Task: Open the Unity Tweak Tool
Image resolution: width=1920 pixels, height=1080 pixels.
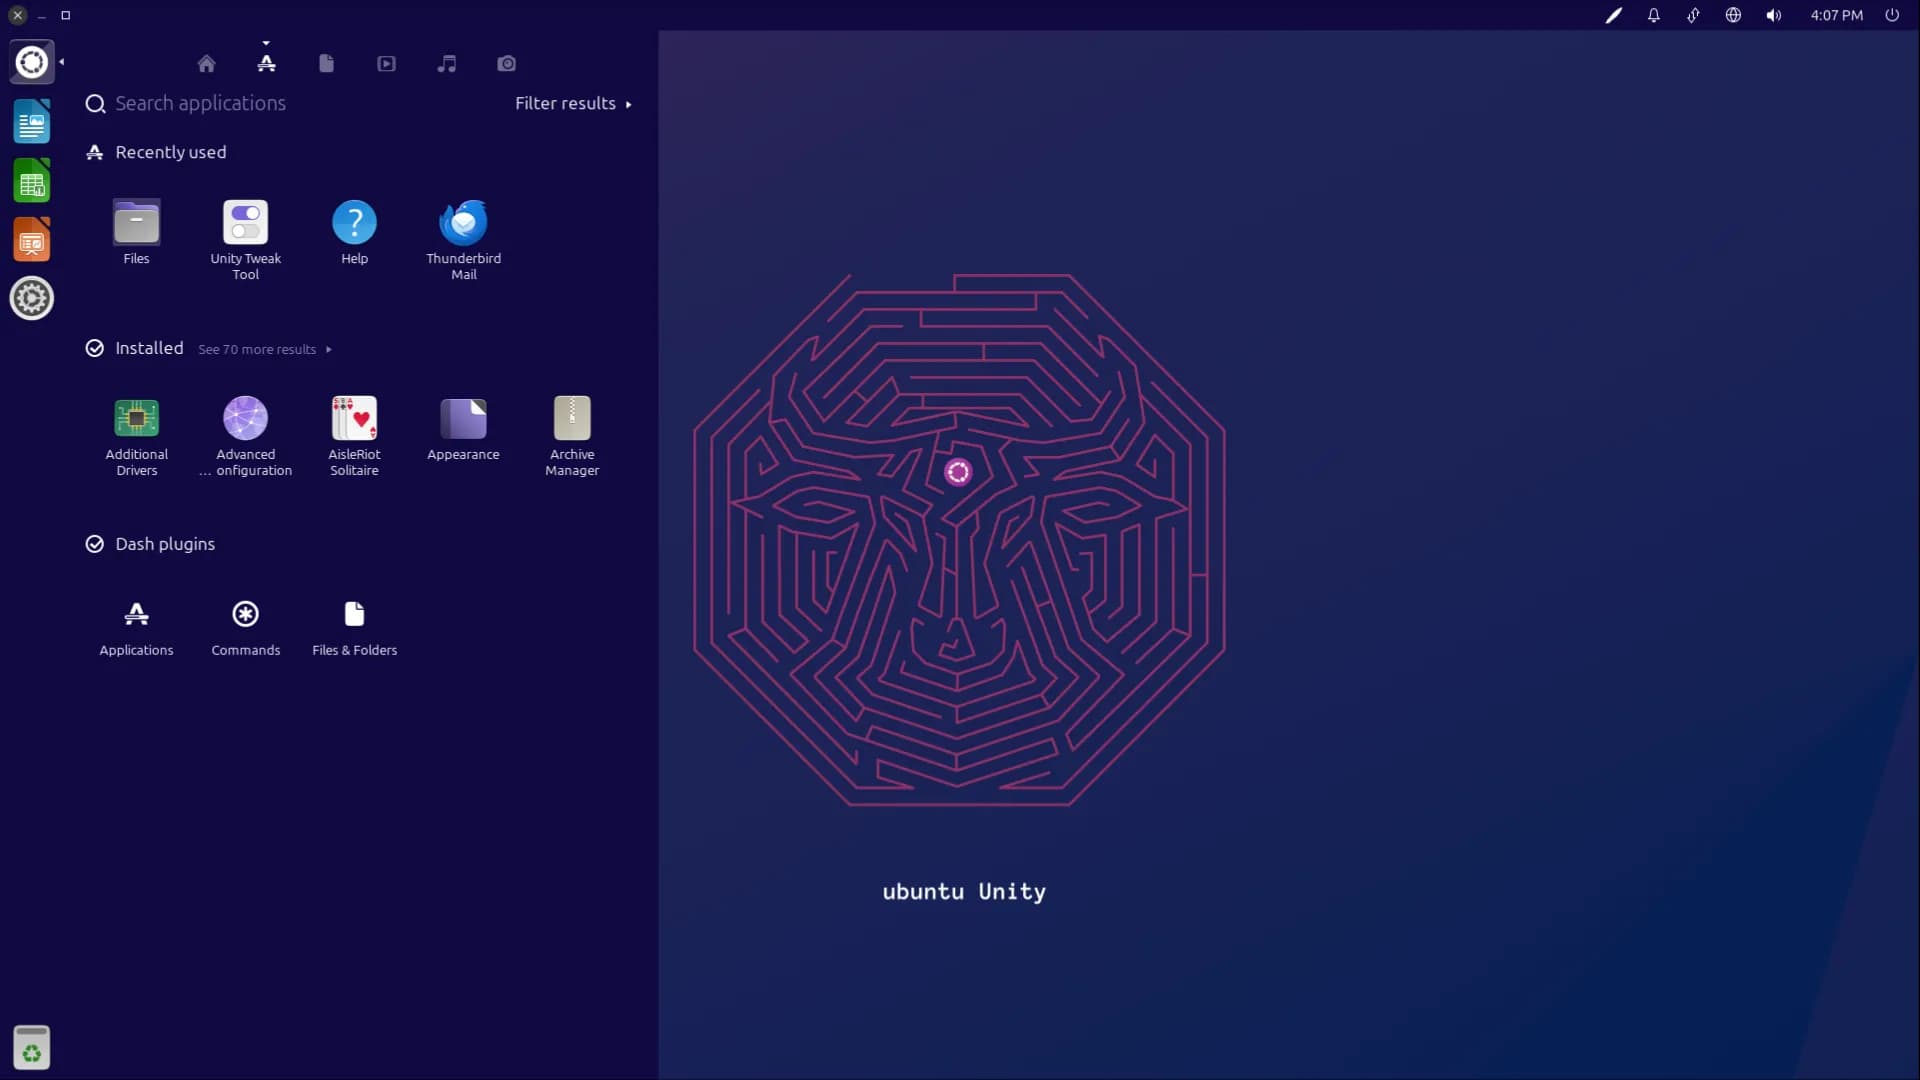Action: pos(245,222)
